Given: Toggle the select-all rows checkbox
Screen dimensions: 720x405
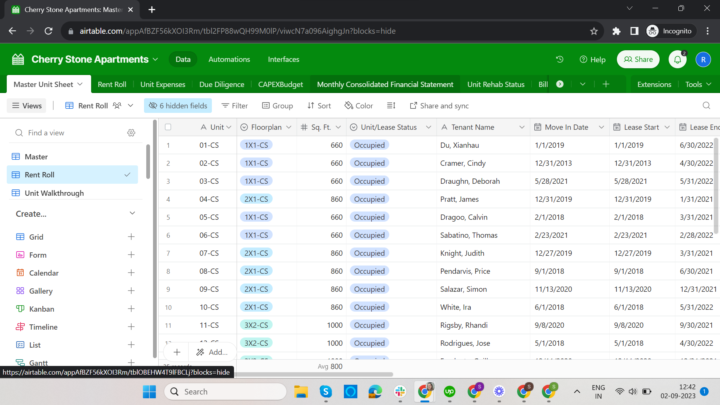Looking at the screenshot, I should click(x=168, y=127).
